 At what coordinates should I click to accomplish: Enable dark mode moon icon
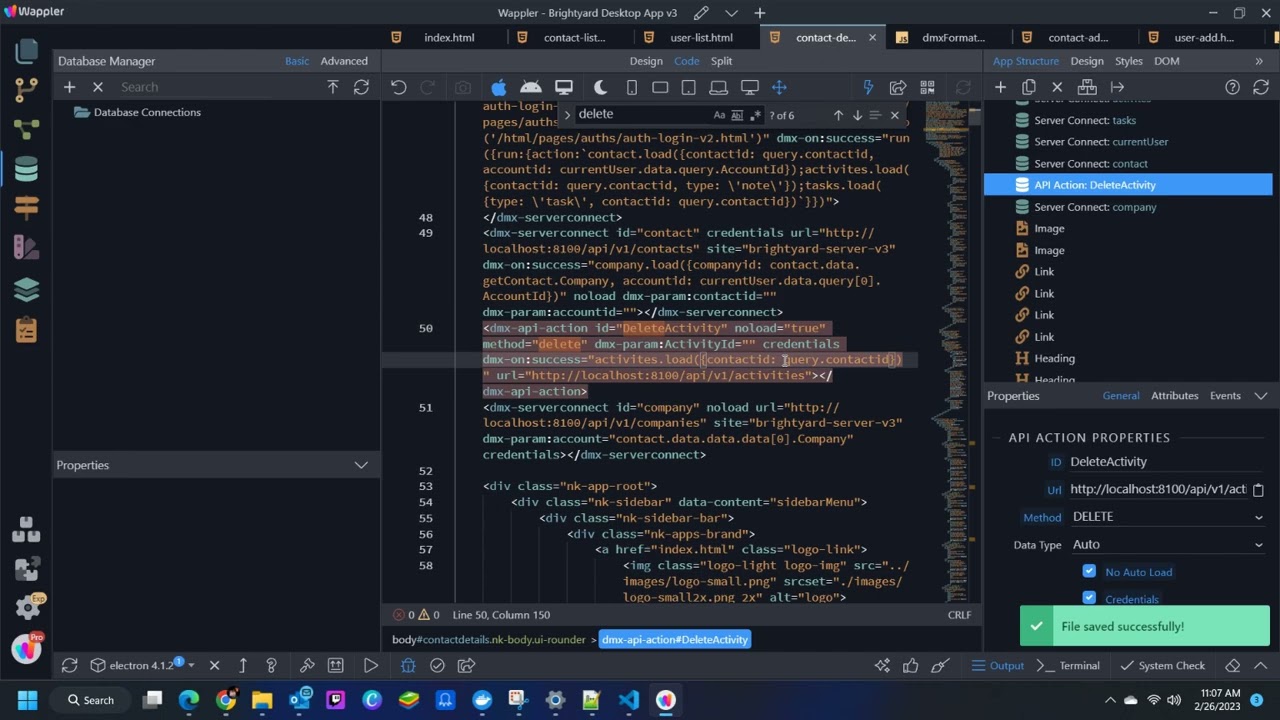click(600, 88)
